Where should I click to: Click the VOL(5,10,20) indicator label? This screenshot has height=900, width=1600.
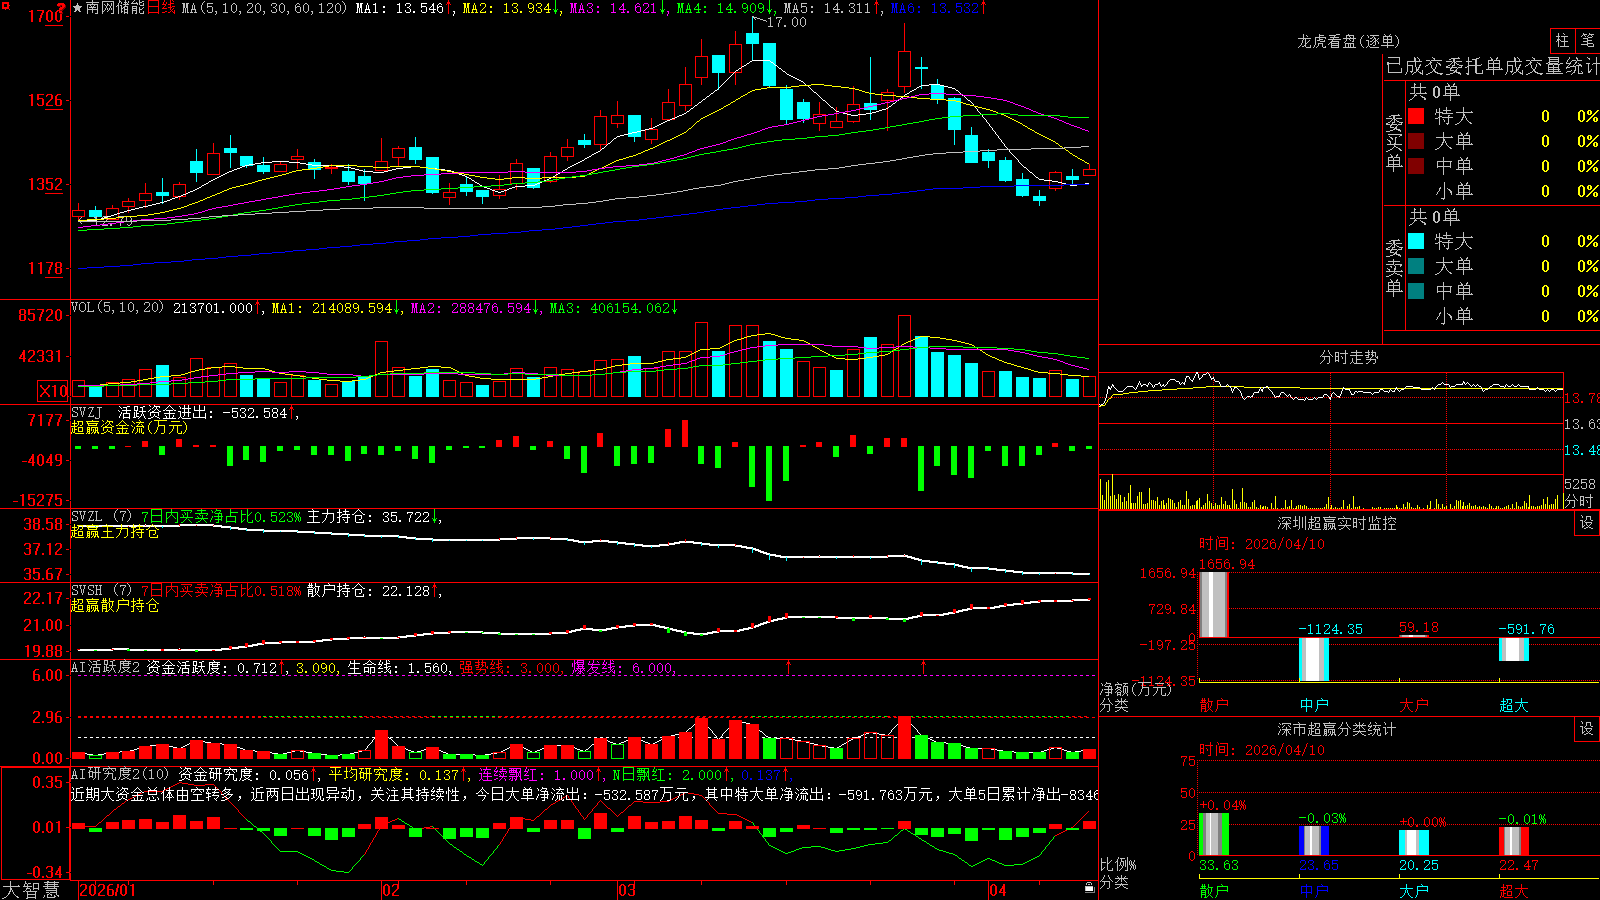pyautogui.click(x=117, y=308)
